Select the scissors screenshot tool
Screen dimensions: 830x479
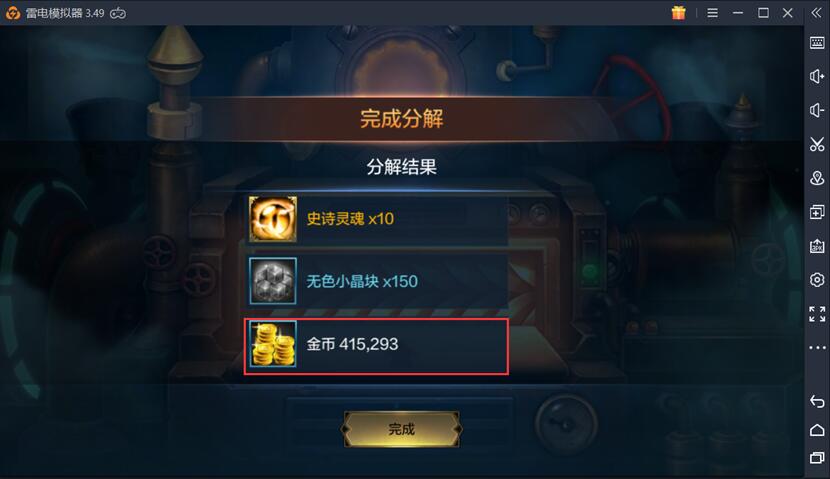click(817, 144)
